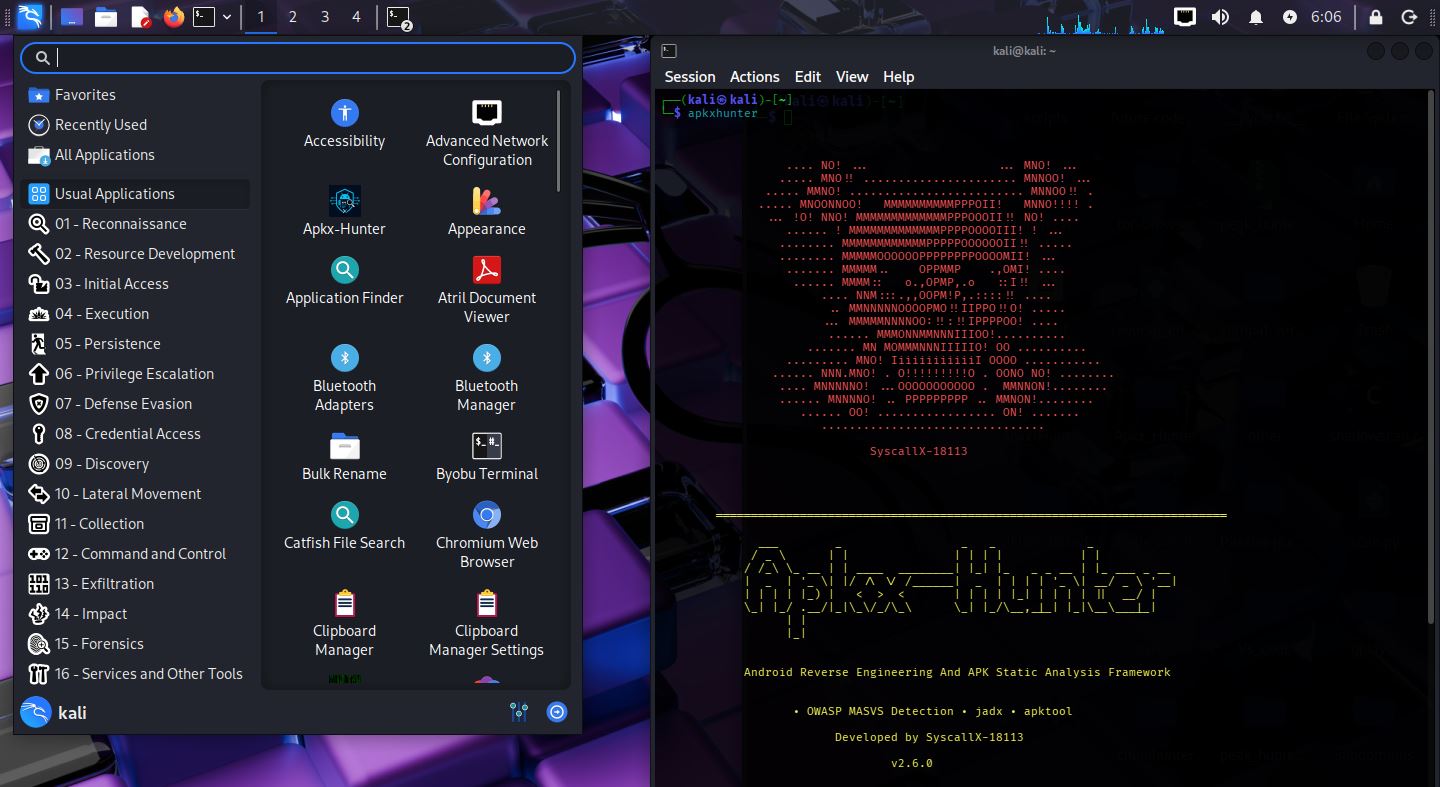Open the settings manager icon in menu footer

518,712
